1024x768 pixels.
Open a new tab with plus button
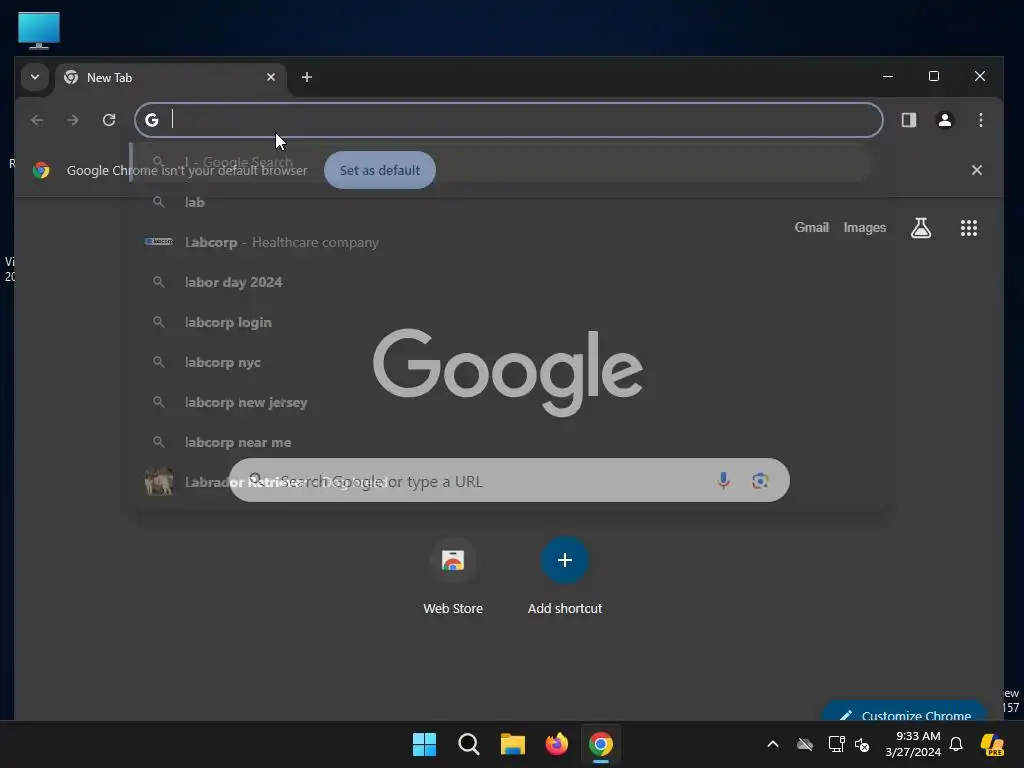click(x=306, y=77)
